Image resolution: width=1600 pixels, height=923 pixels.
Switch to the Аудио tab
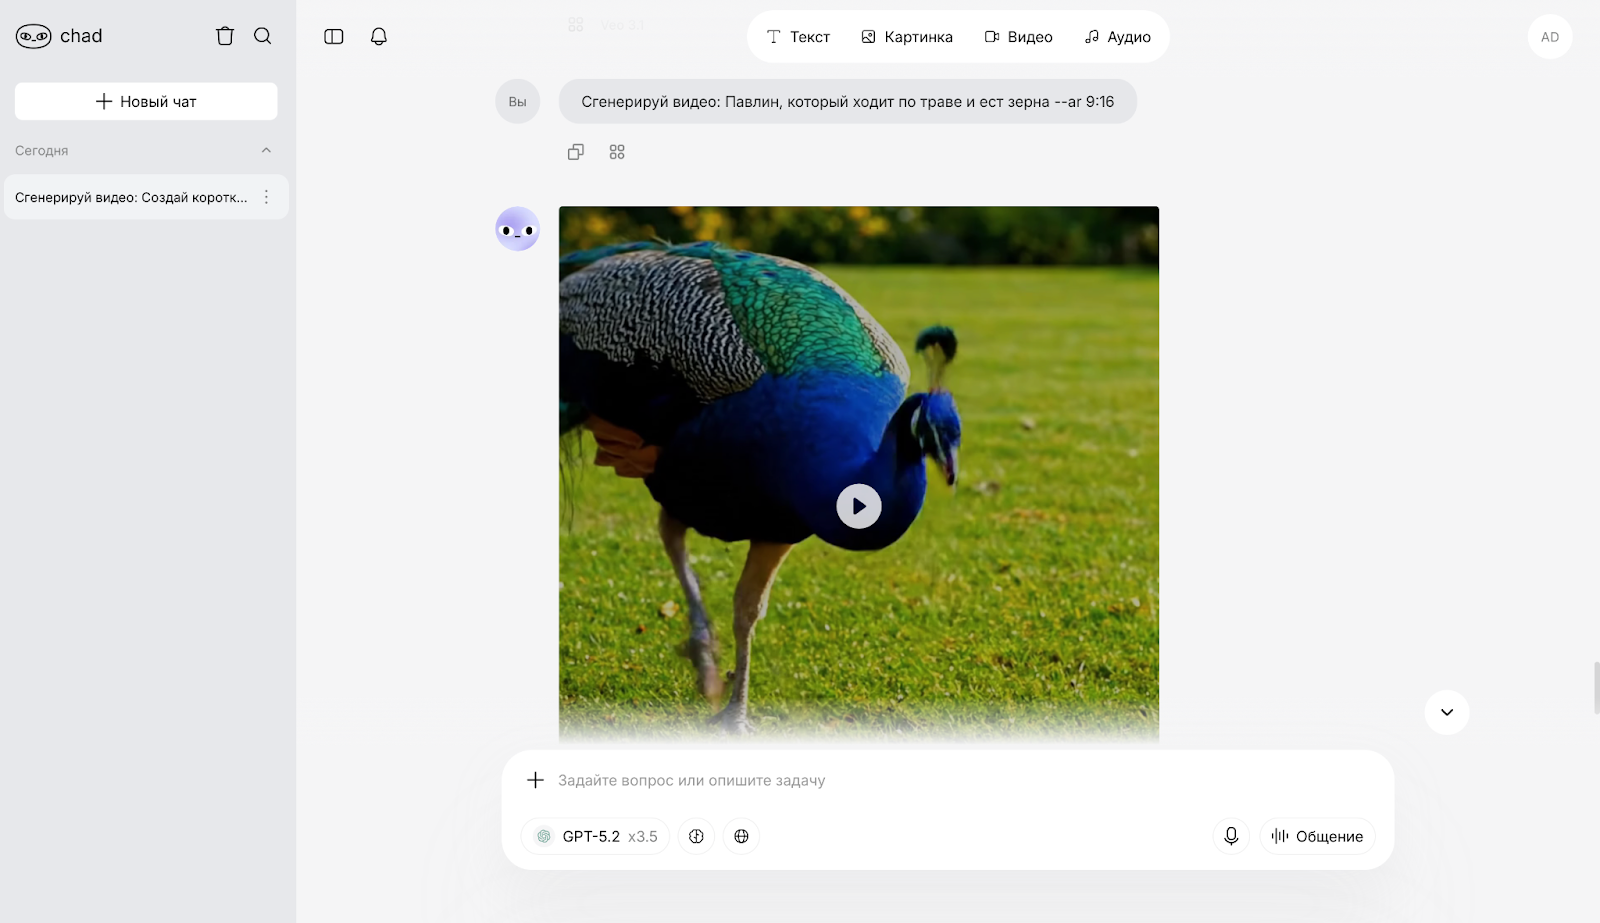click(x=1117, y=37)
